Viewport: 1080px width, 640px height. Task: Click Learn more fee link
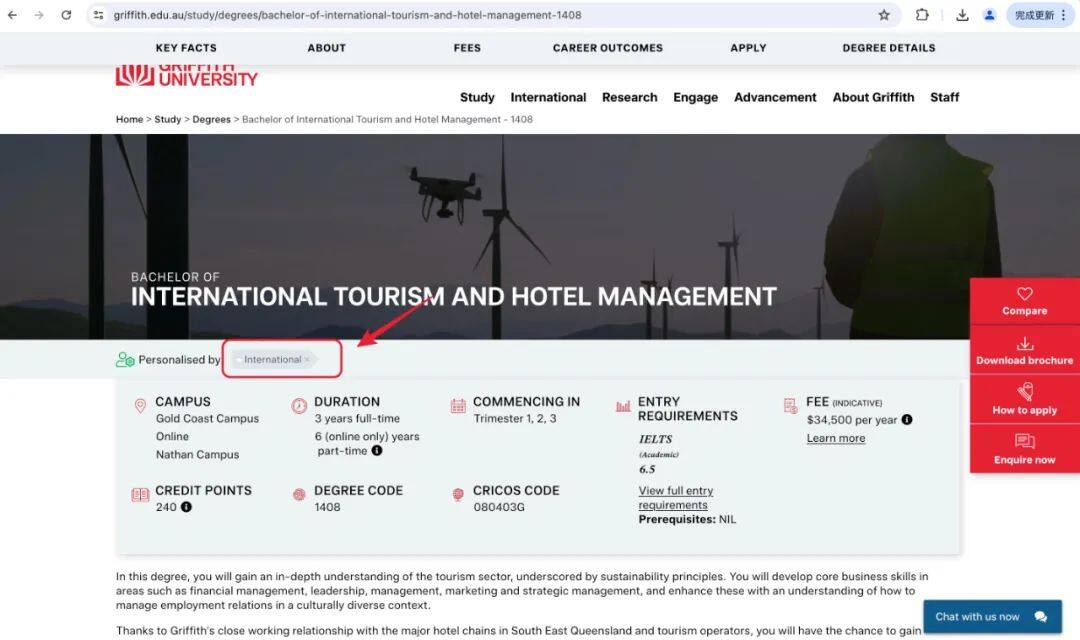(835, 438)
